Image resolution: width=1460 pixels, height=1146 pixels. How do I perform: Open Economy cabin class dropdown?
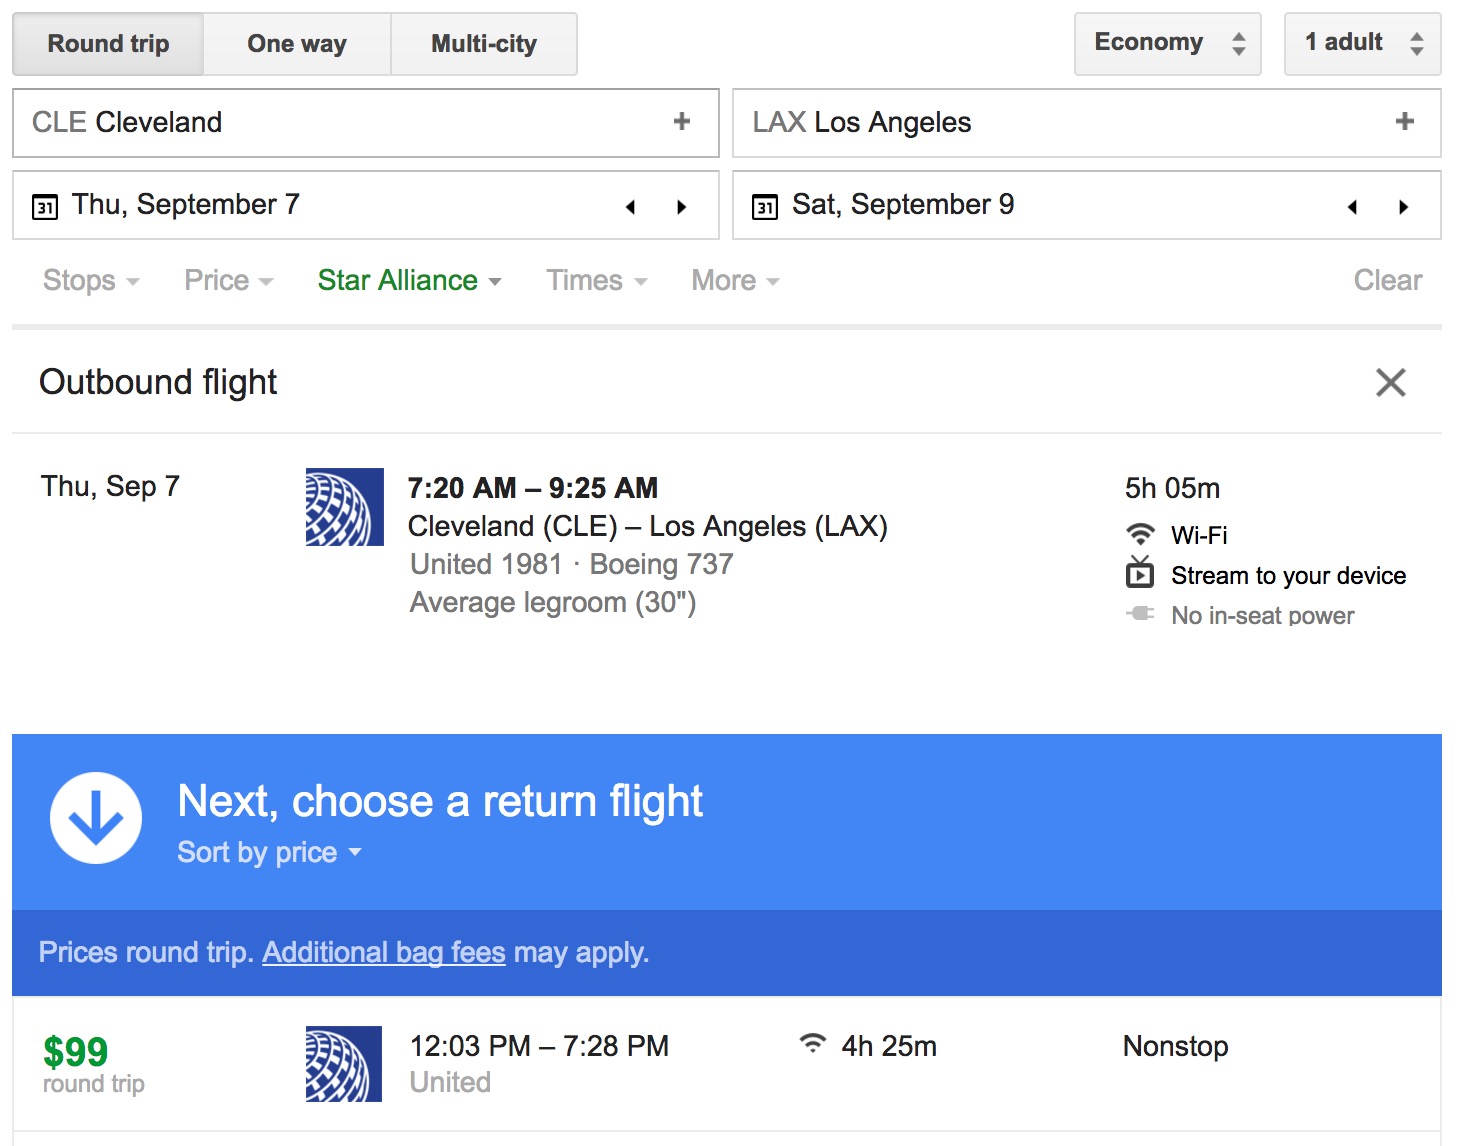(x=1167, y=43)
